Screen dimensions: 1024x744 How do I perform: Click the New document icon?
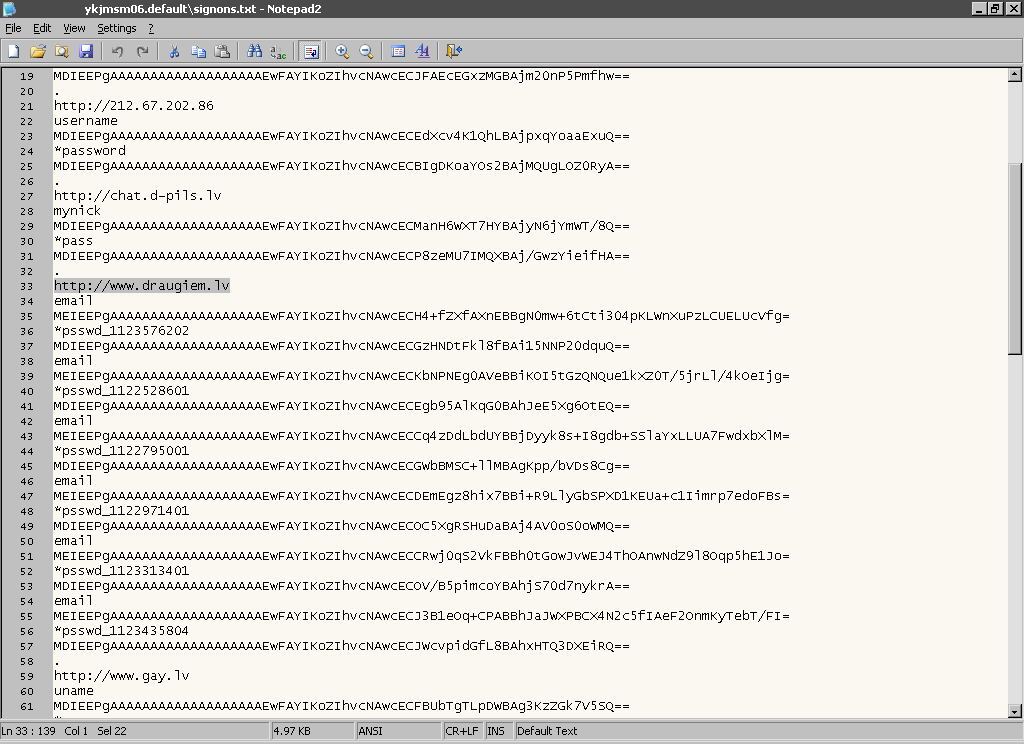click(14, 51)
